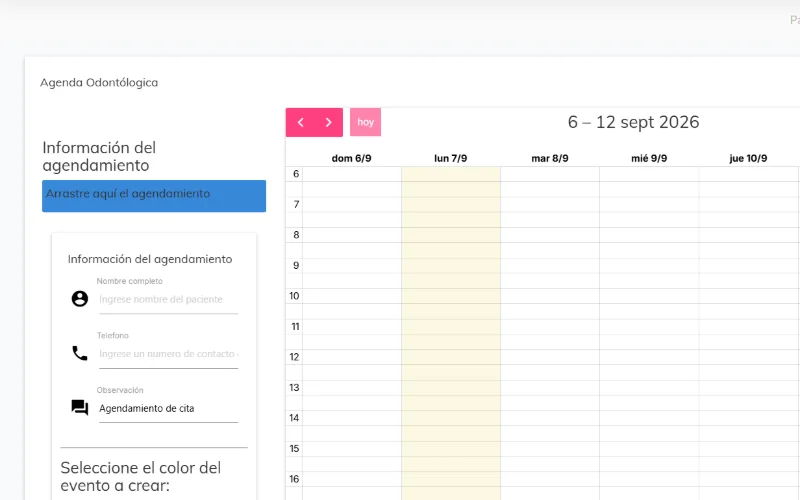Click the 6 hour label in time axis
Viewport: 800px width, 500px height.
[296, 174]
